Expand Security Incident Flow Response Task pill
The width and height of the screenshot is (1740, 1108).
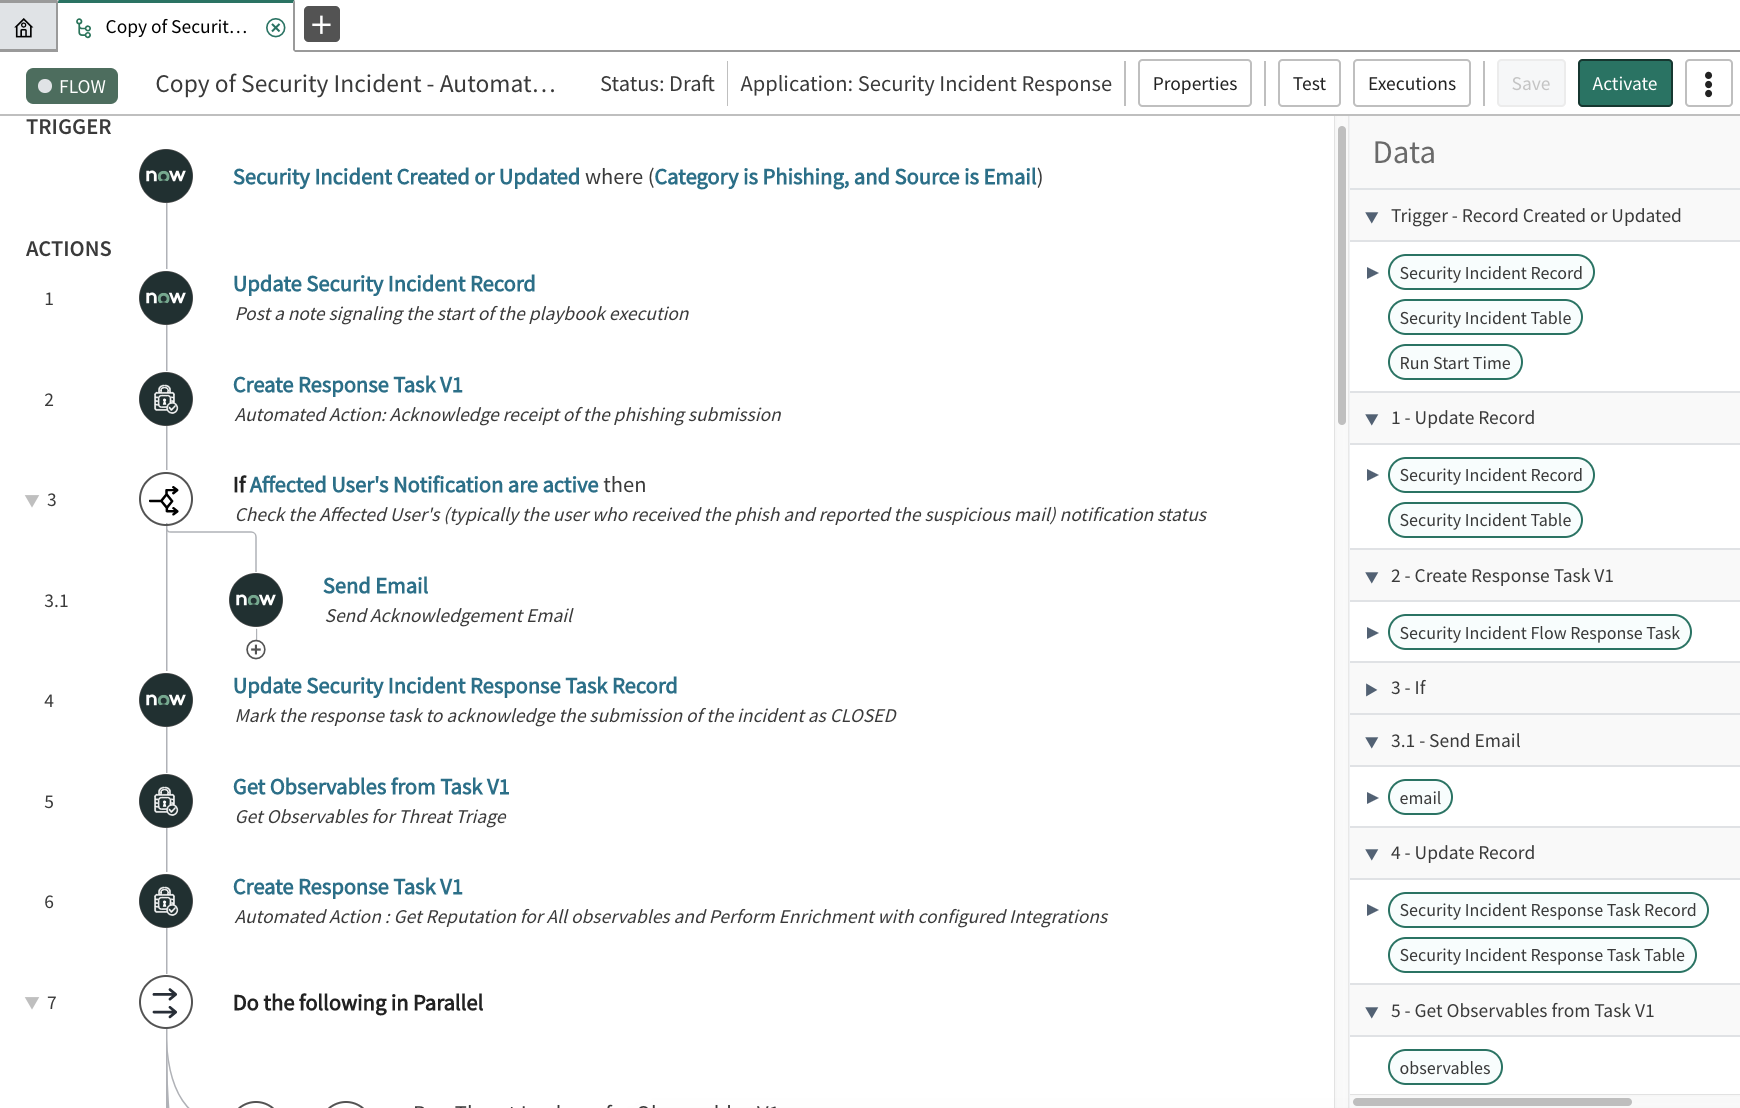tap(1372, 633)
